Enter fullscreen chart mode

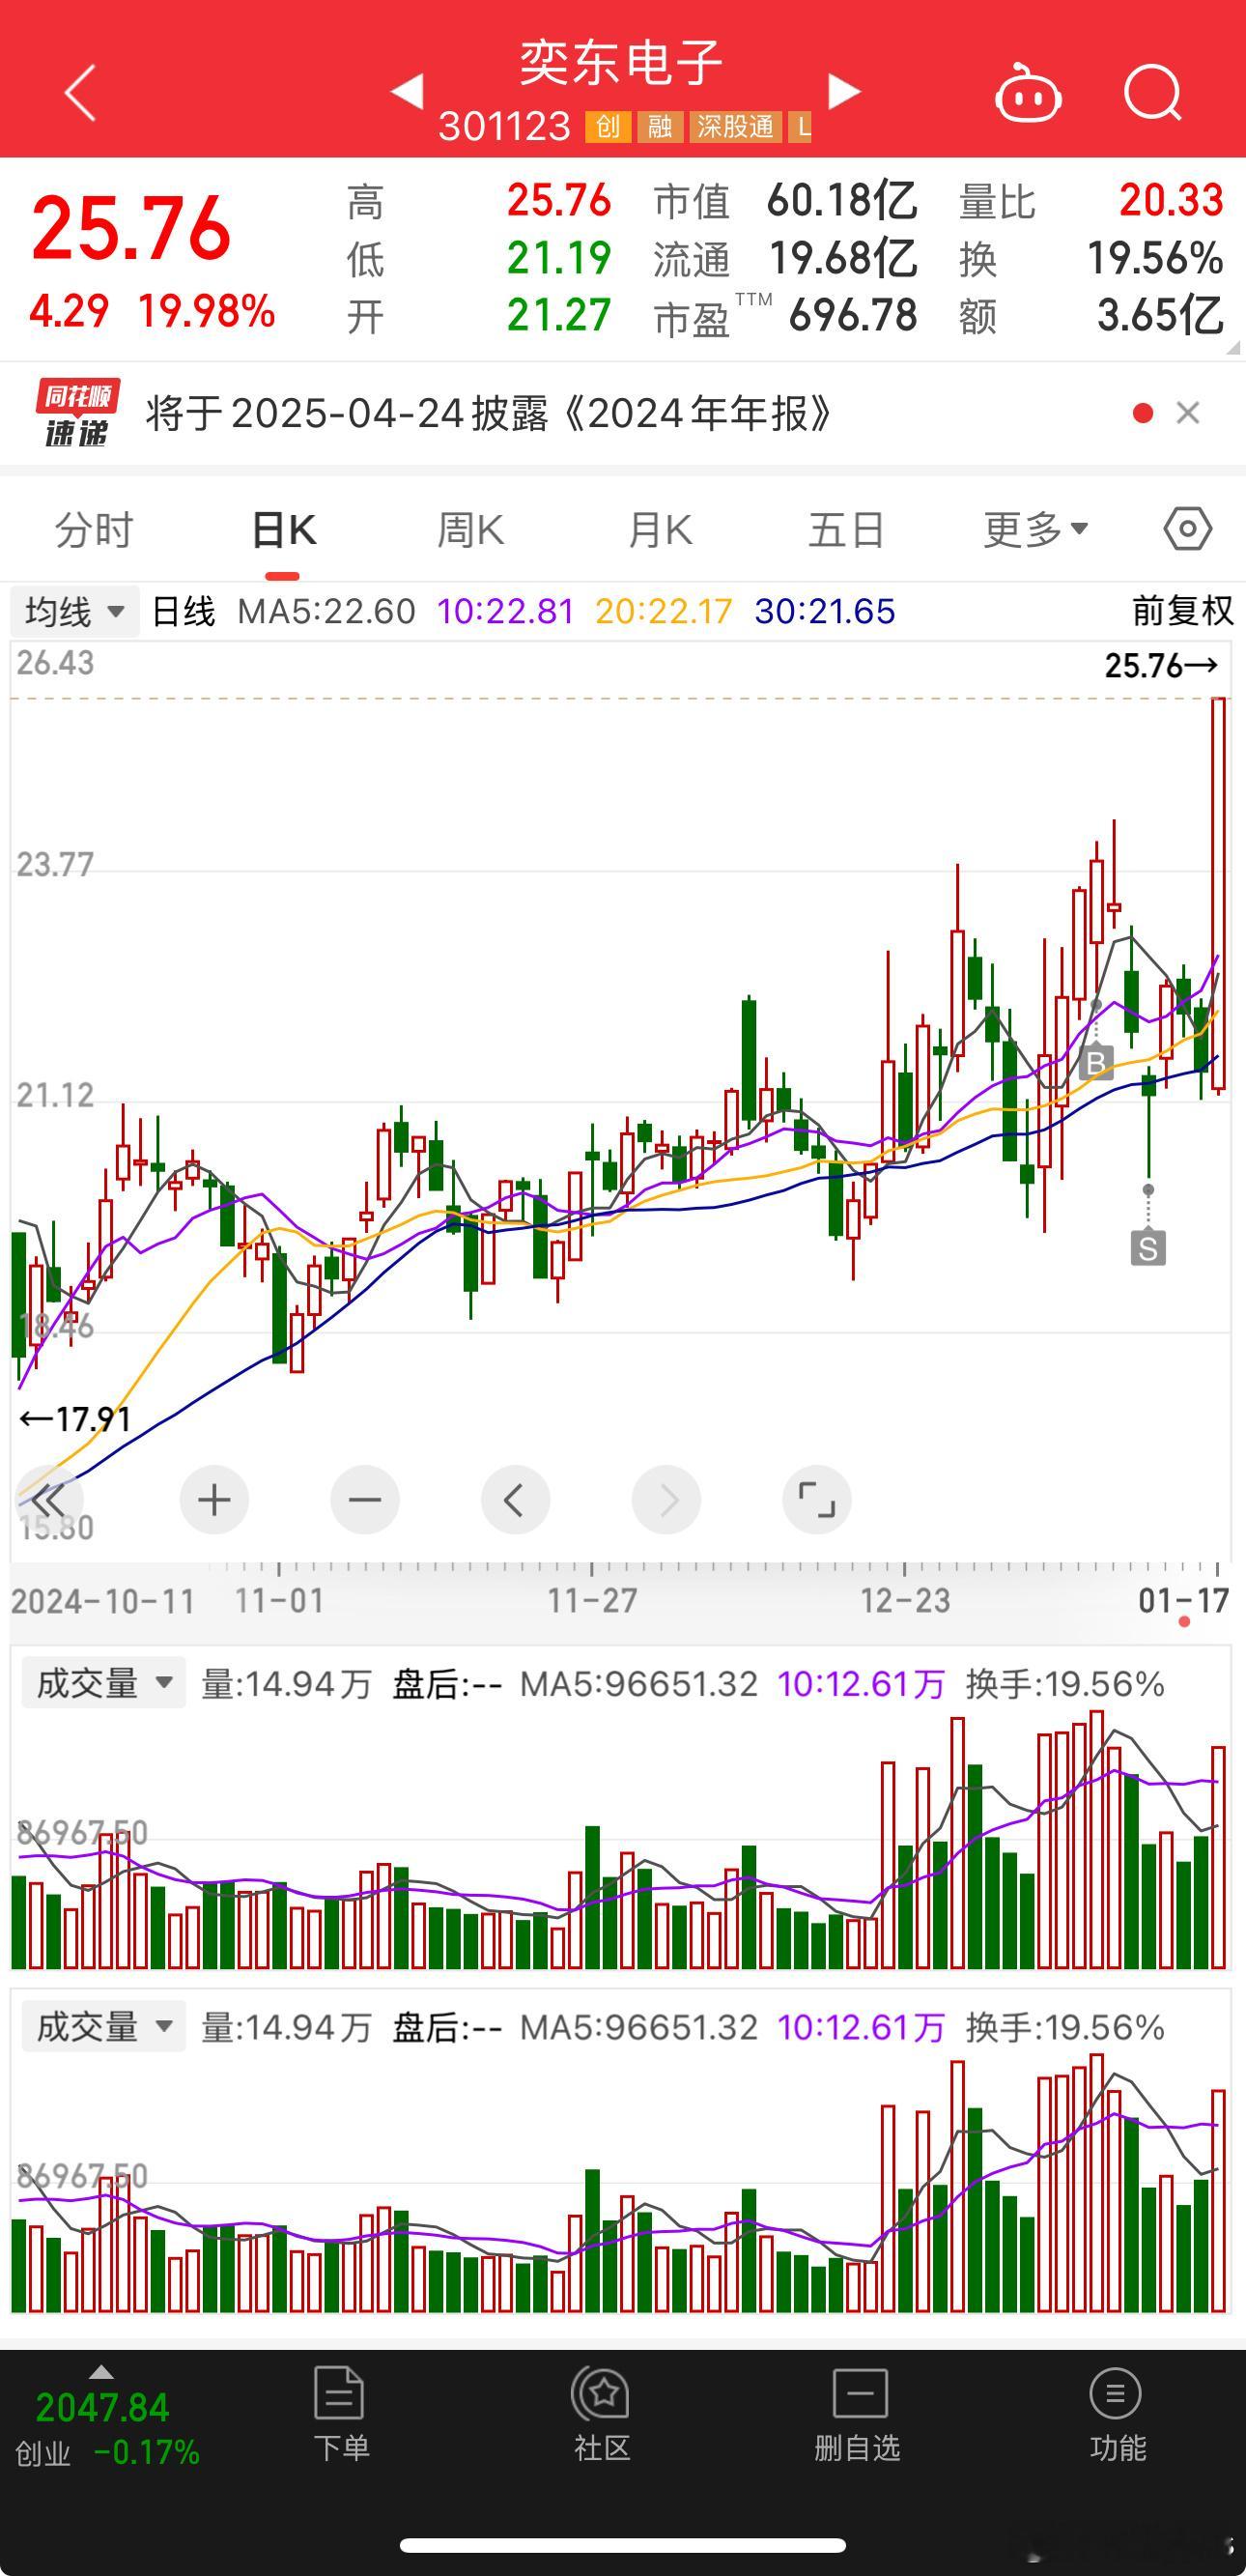pos(817,1500)
